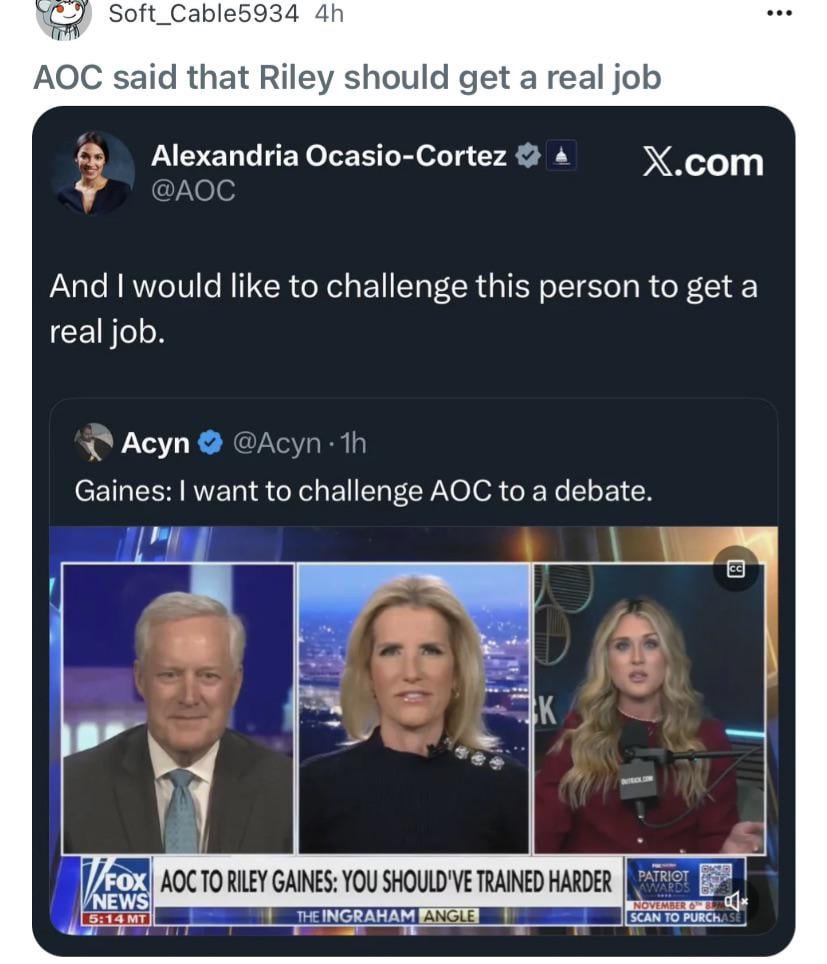Click the X.com logo

click(703, 162)
